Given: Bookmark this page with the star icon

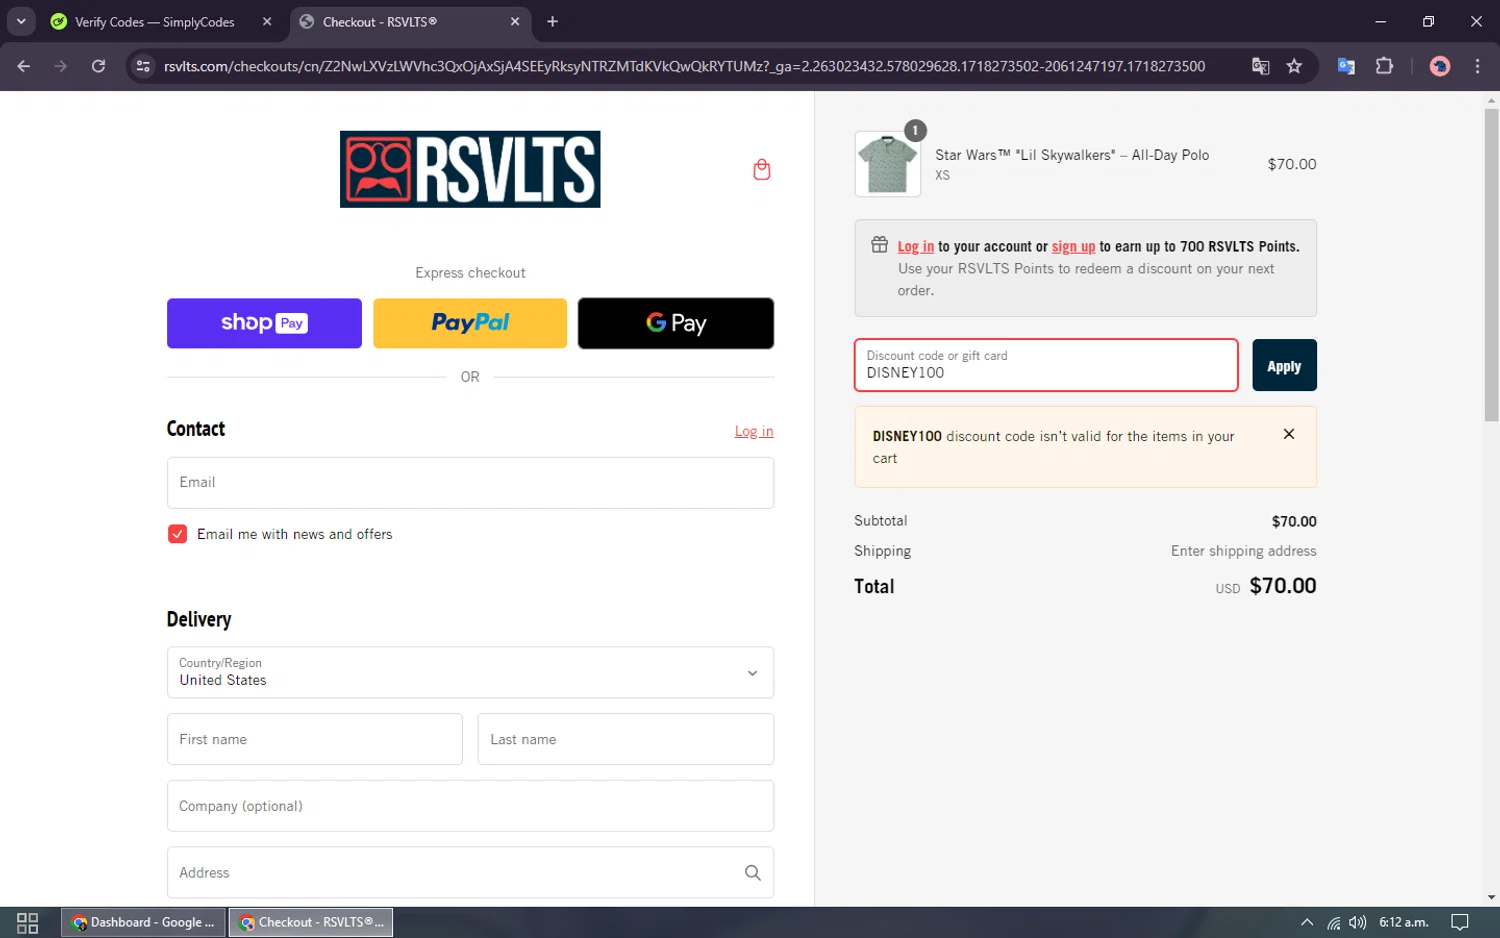Looking at the screenshot, I should (1294, 66).
